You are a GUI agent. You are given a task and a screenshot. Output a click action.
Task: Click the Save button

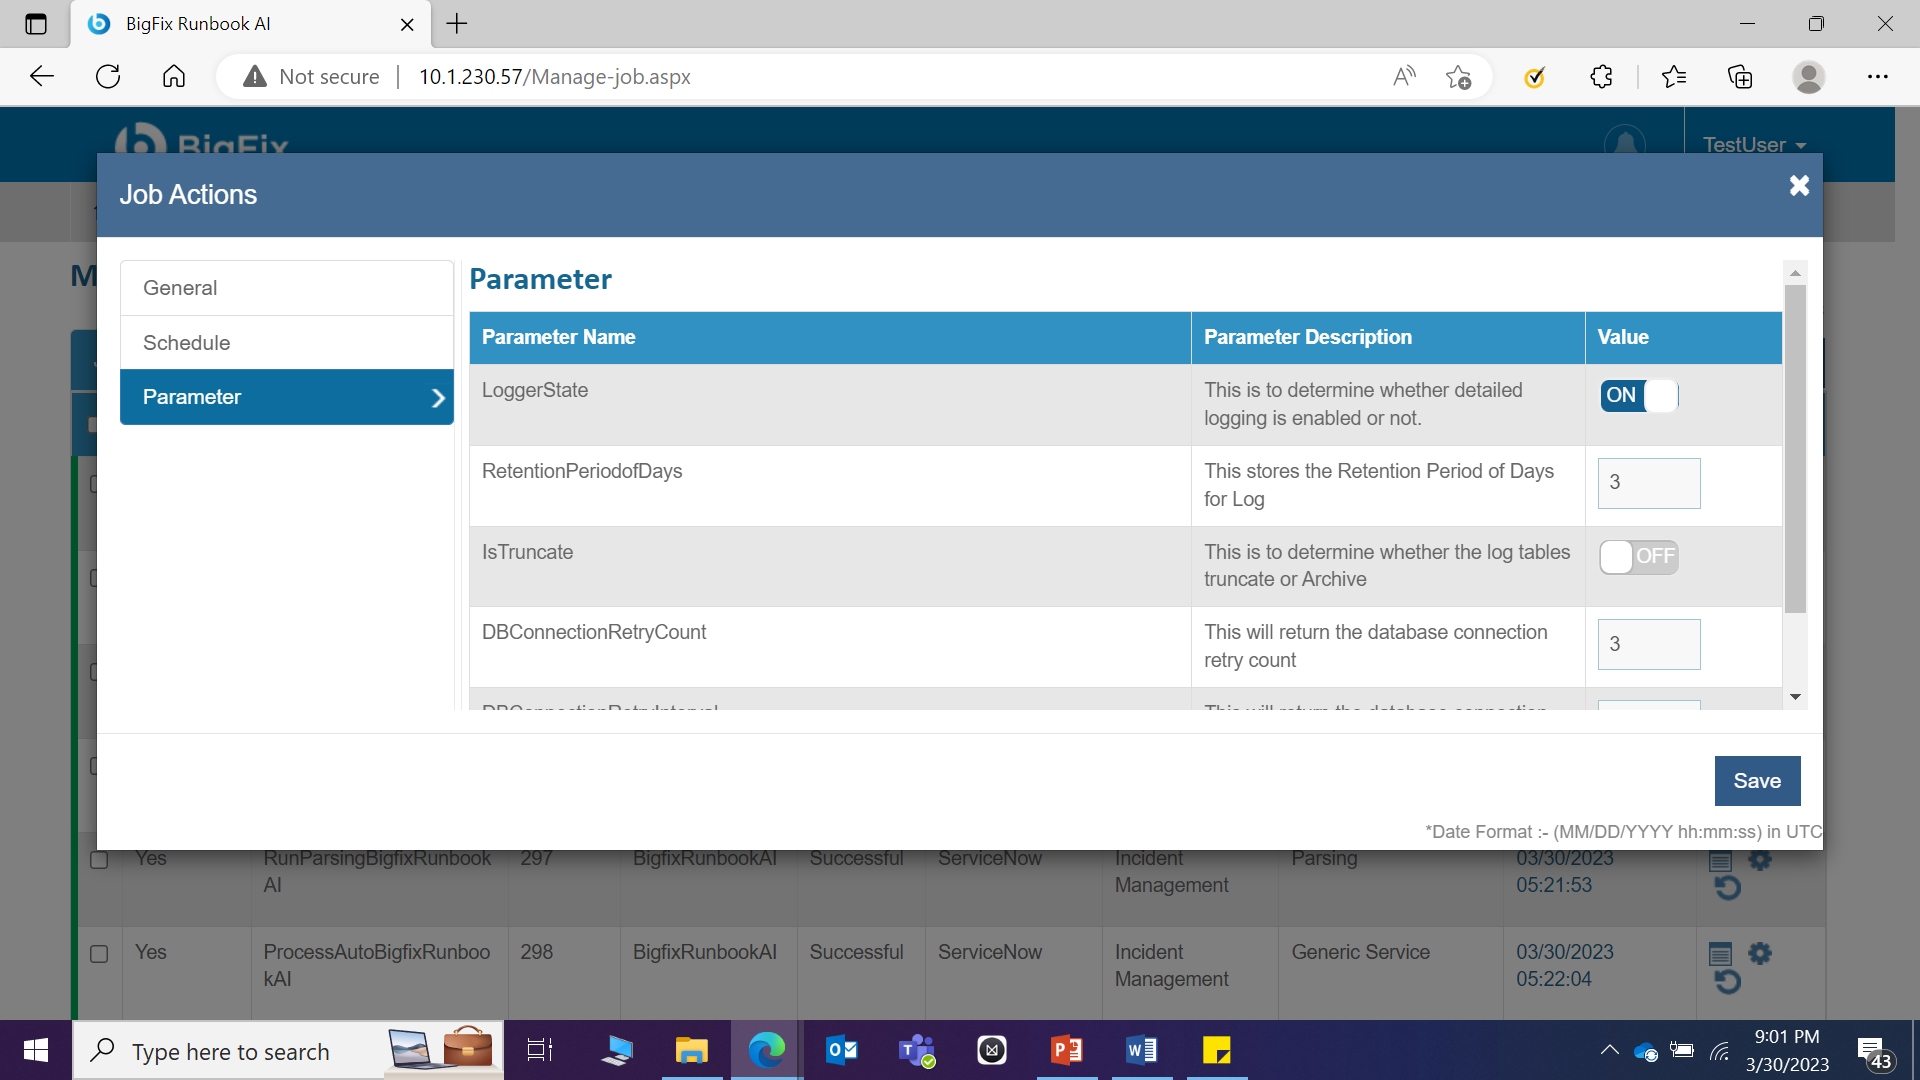click(1756, 781)
